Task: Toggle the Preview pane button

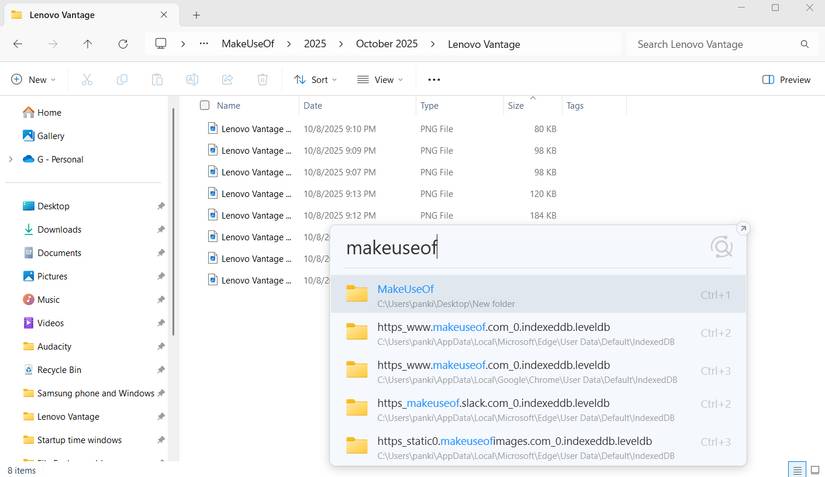Action: [786, 79]
